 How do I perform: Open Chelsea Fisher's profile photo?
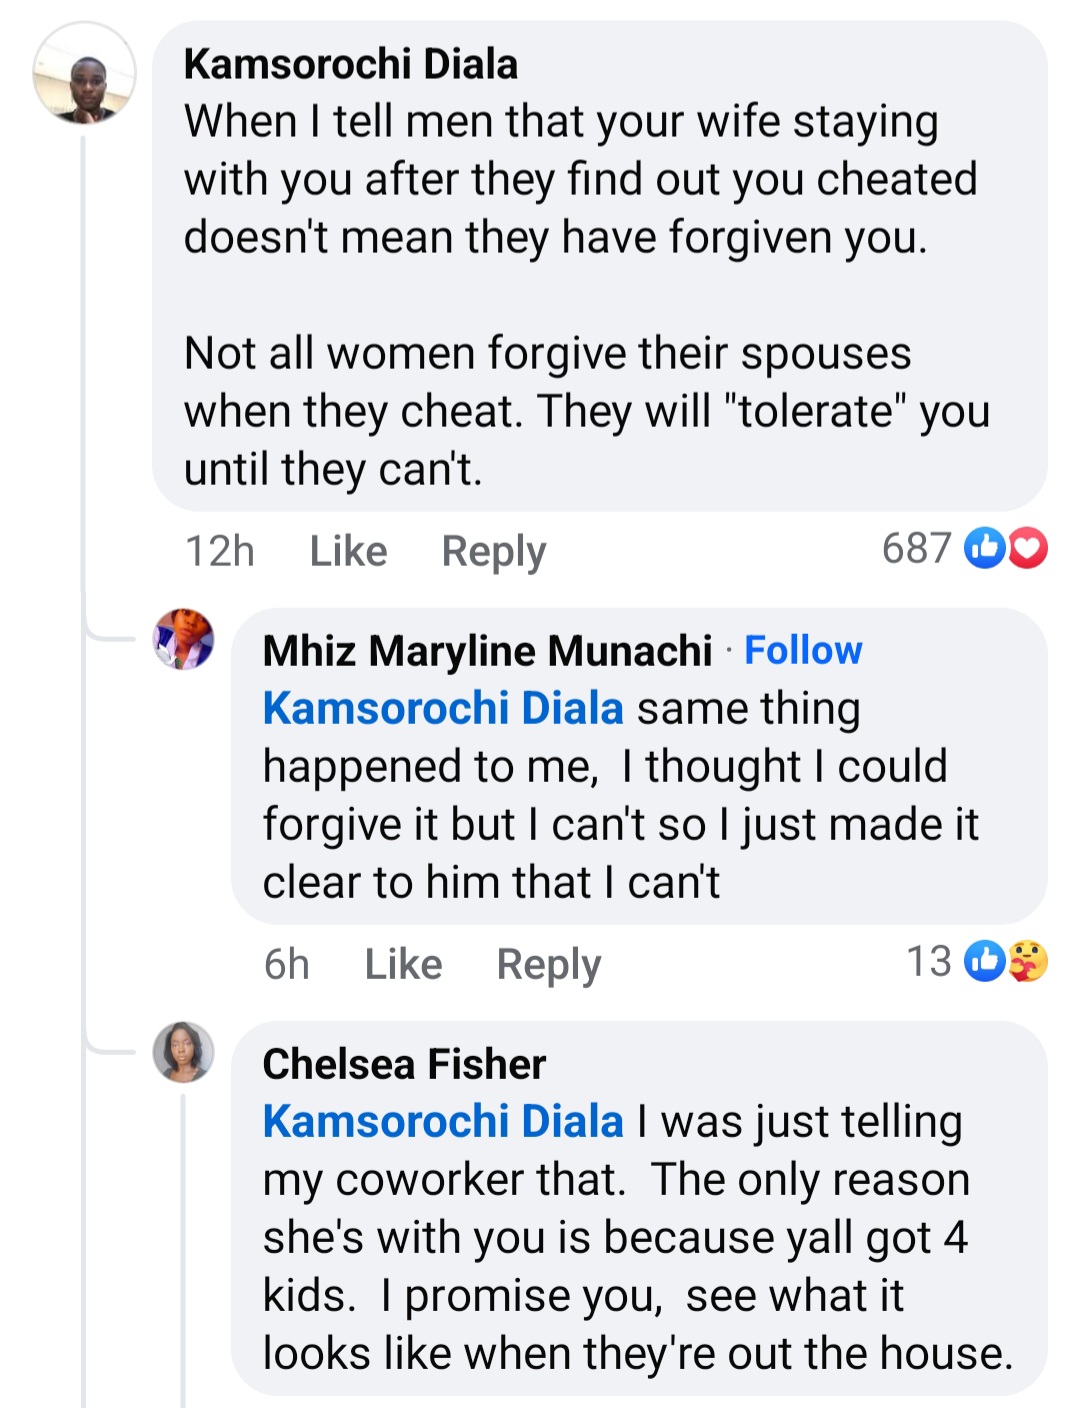[183, 1051]
